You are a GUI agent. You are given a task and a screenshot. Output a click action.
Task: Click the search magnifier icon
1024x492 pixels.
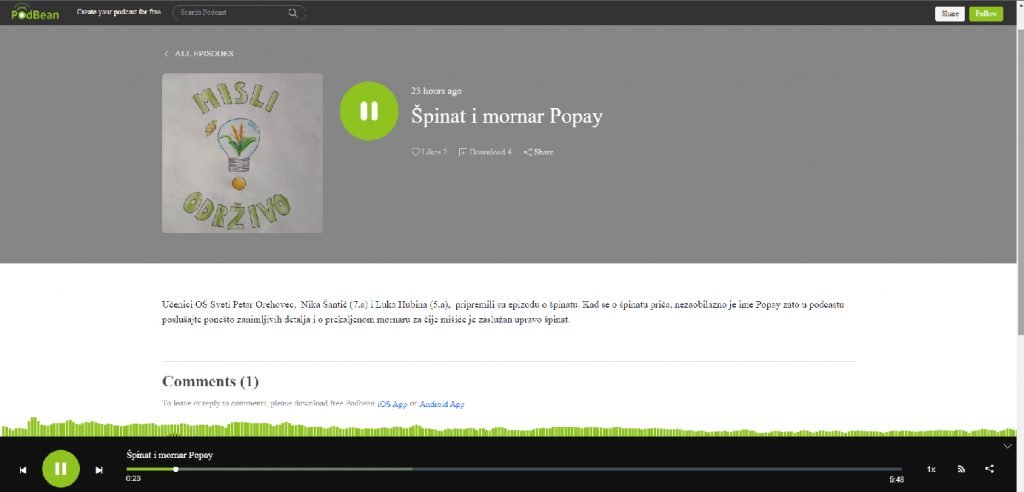click(293, 13)
